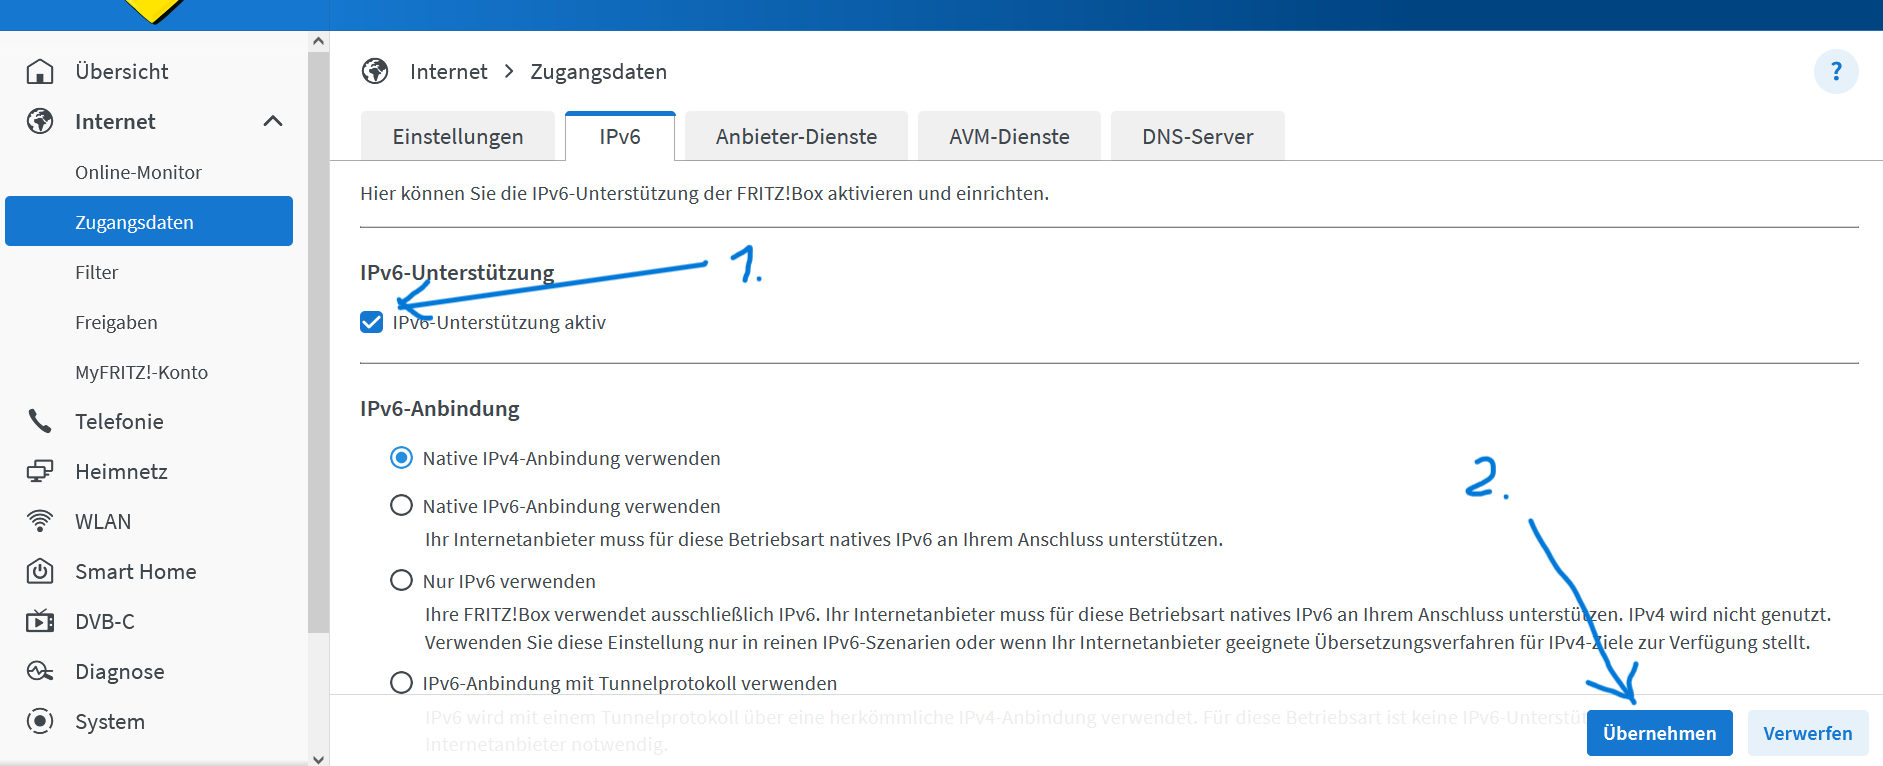Collapse the Internet menu chevron
The width and height of the screenshot is (1883, 766).
[x=273, y=121]
